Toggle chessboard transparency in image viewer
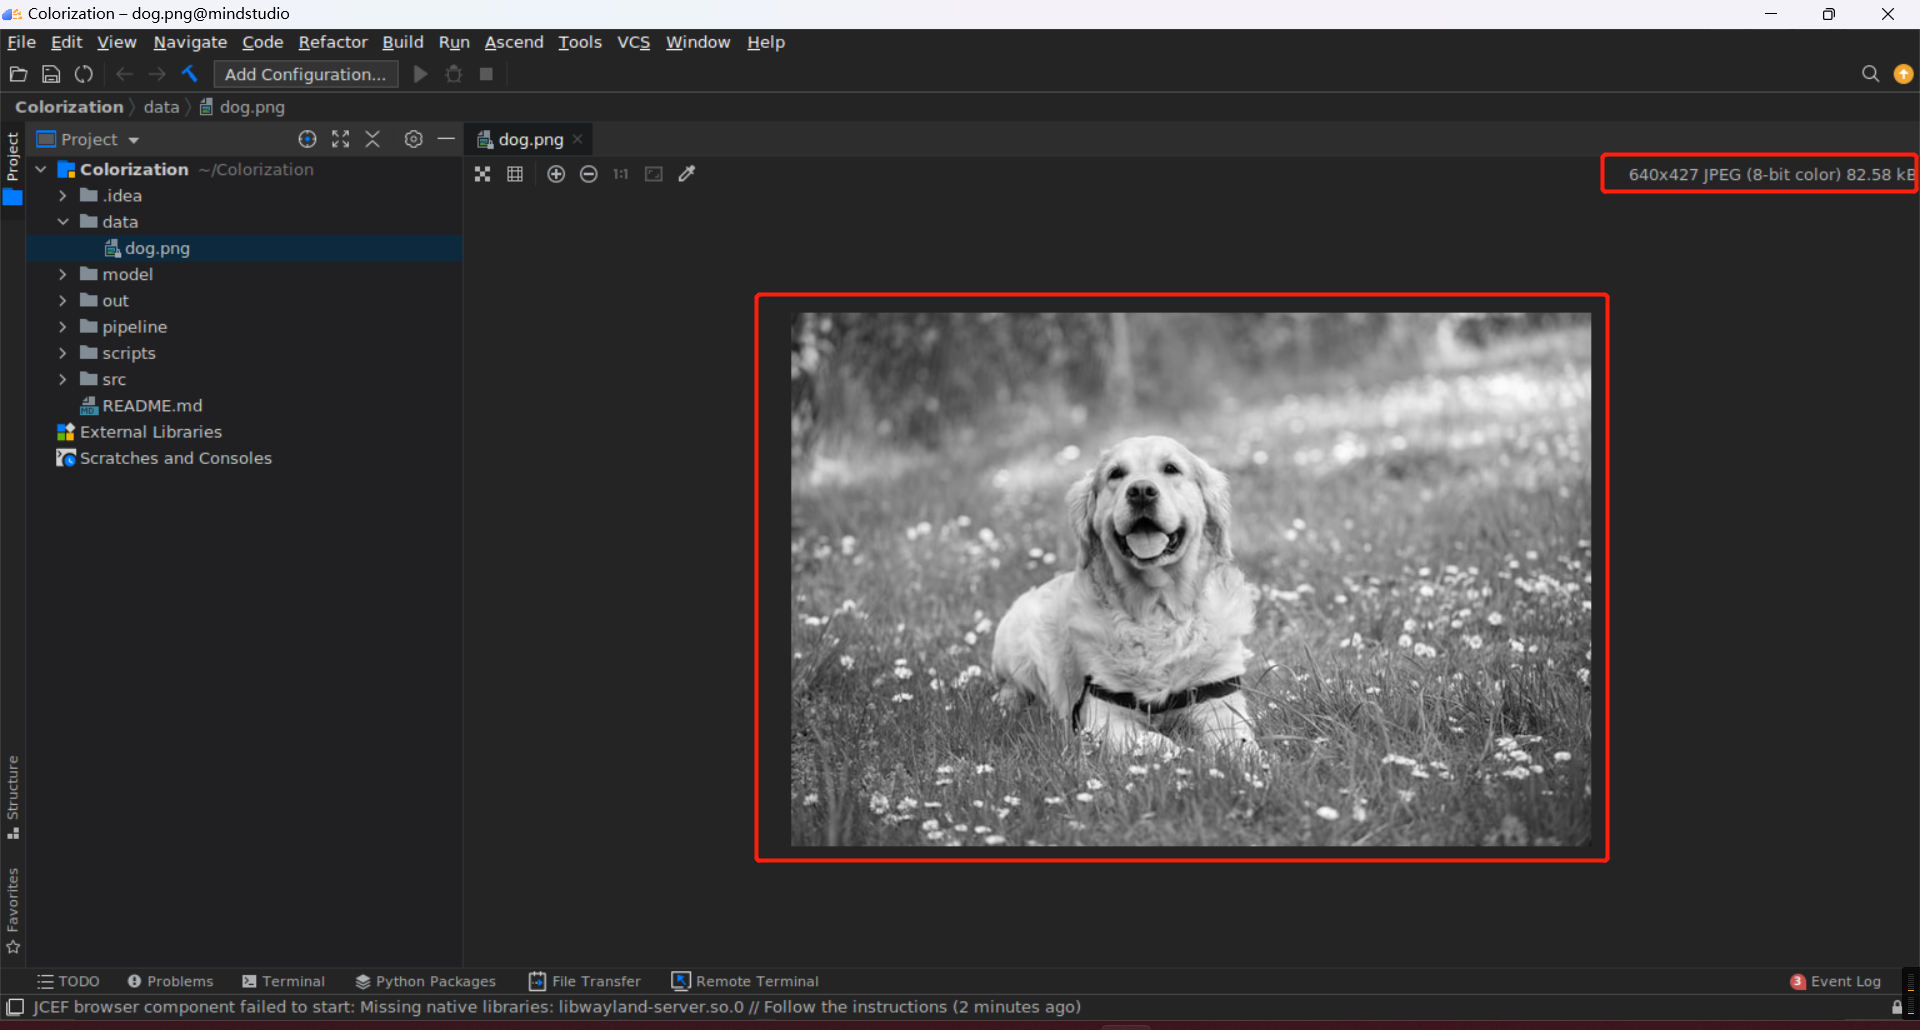This screenshot has height=1030, width=1920. pyautogui.click(x=483, y=174)
